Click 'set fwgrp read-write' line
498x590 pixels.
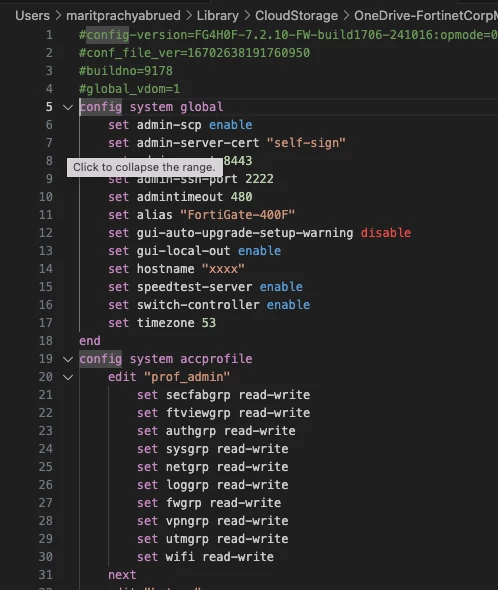[209, 503]
